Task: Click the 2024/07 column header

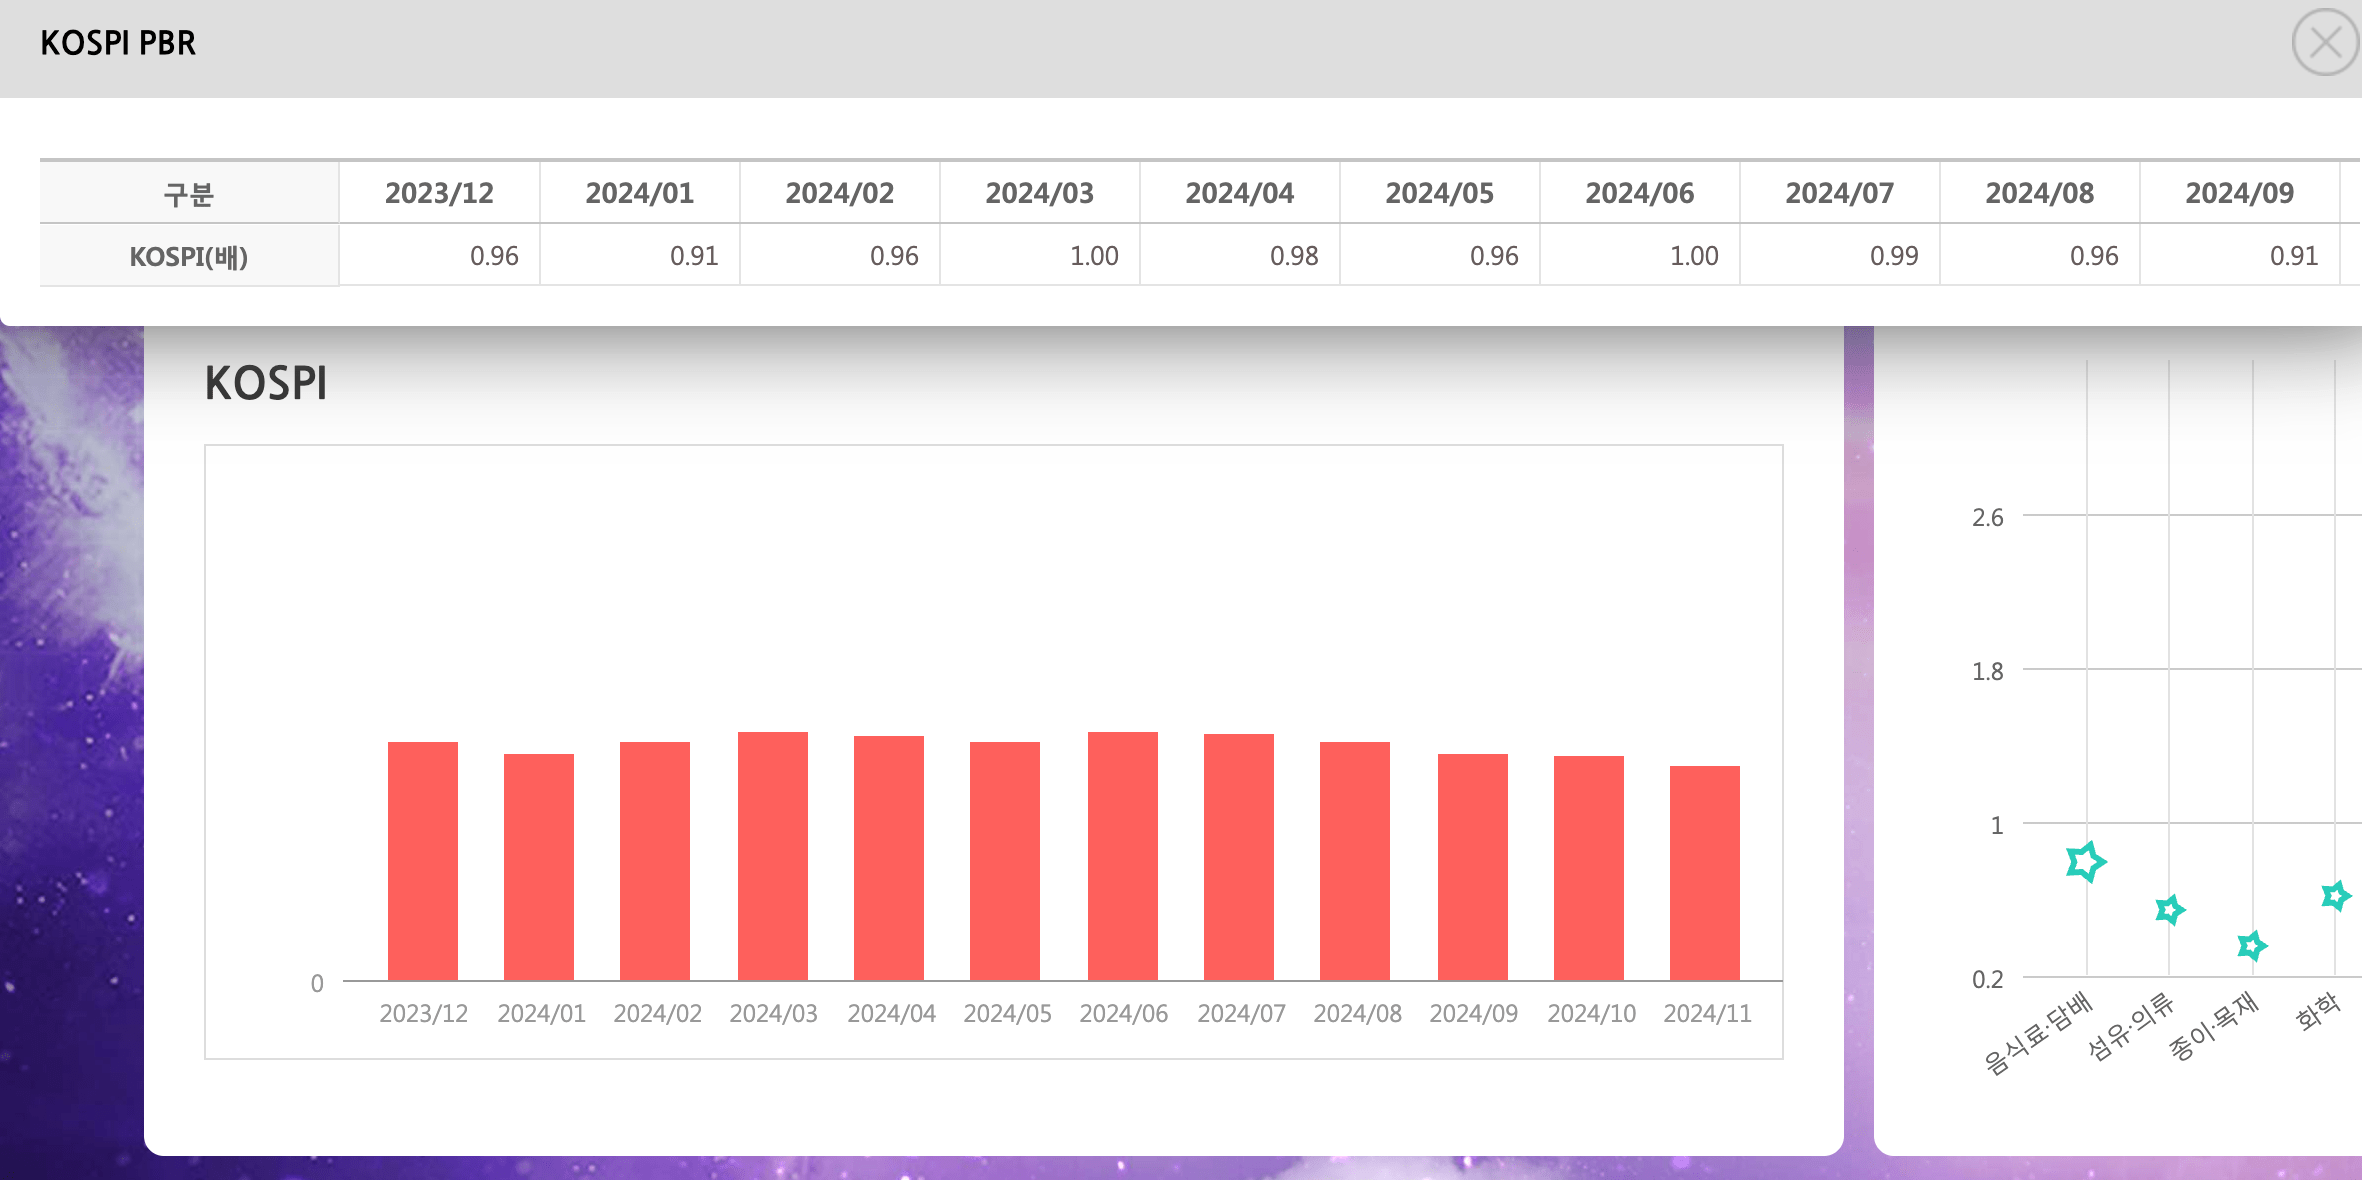Action: pos(1840,193)
